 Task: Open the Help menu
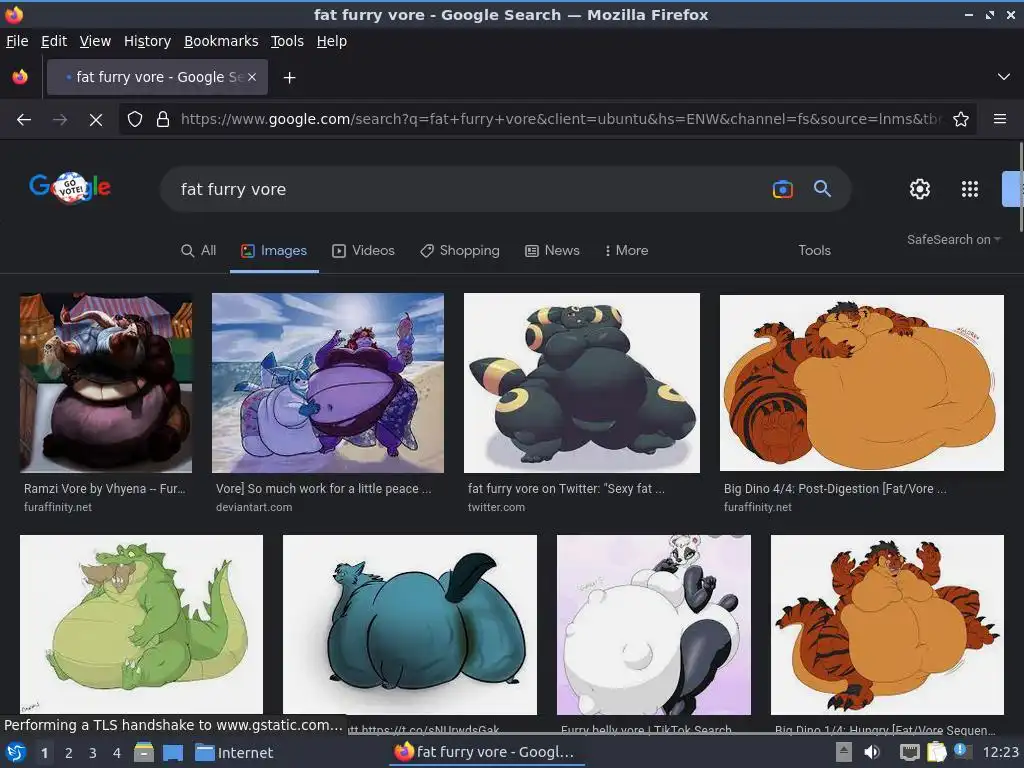tap(332, 41)
